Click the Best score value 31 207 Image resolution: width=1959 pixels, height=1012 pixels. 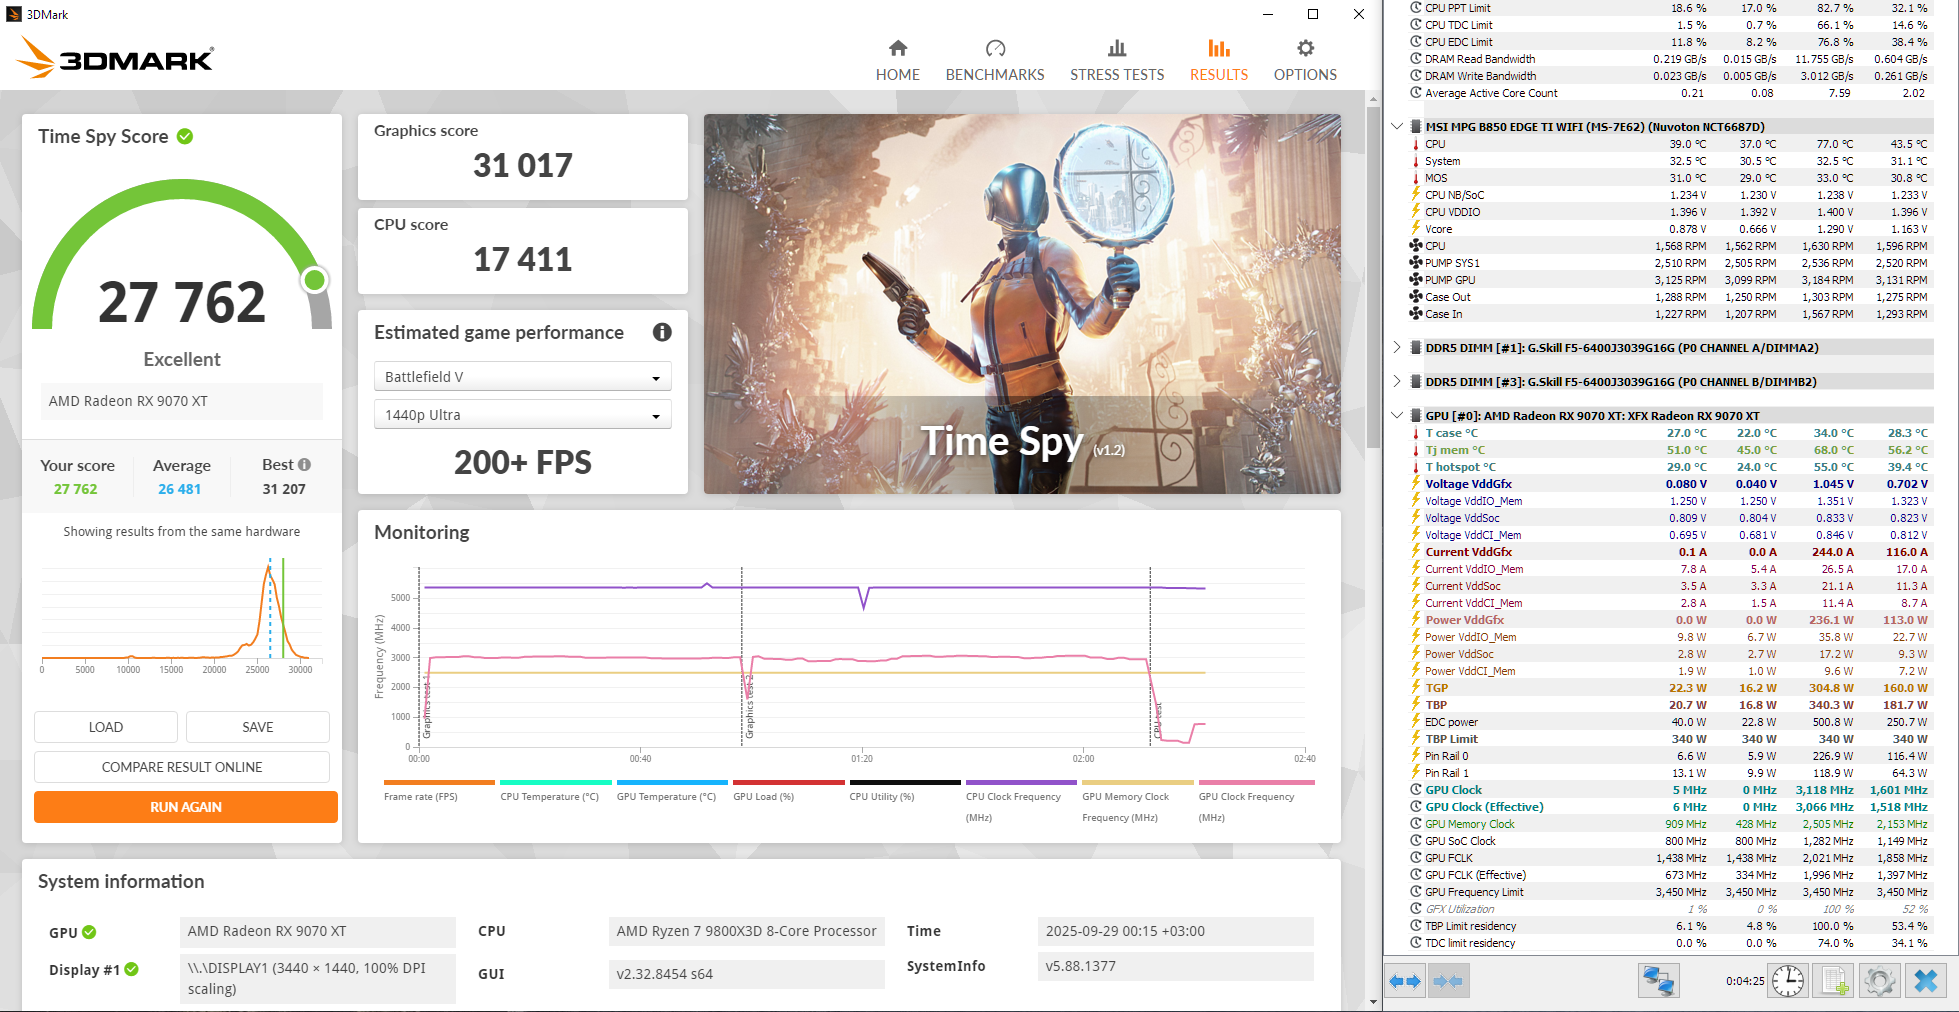(284, 489)
